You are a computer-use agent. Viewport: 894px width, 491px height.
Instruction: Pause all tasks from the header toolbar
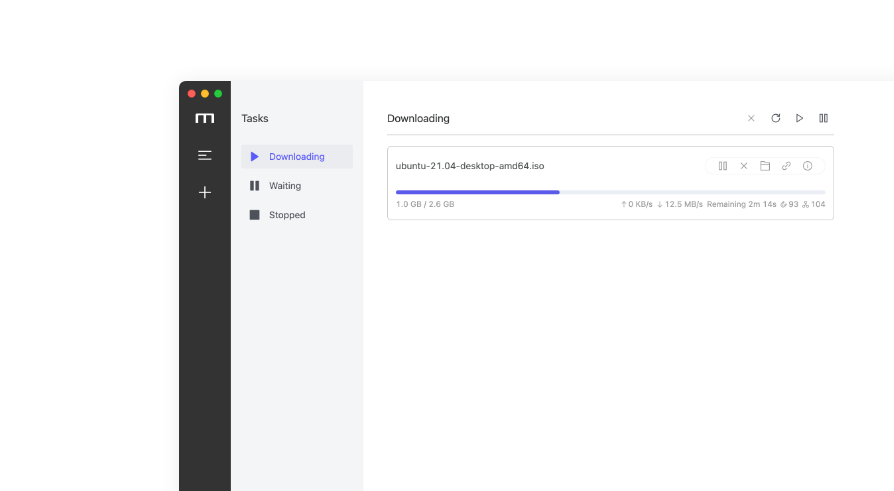[823, 118]
